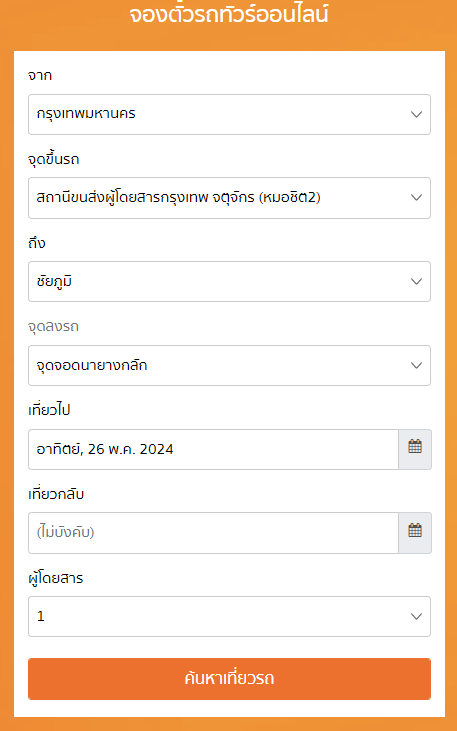Viewport: 457px width, 731px height.
Task: Click the เที่ยวไป date field showing 26 พ.ค. 2024
Action: point(213,449)
